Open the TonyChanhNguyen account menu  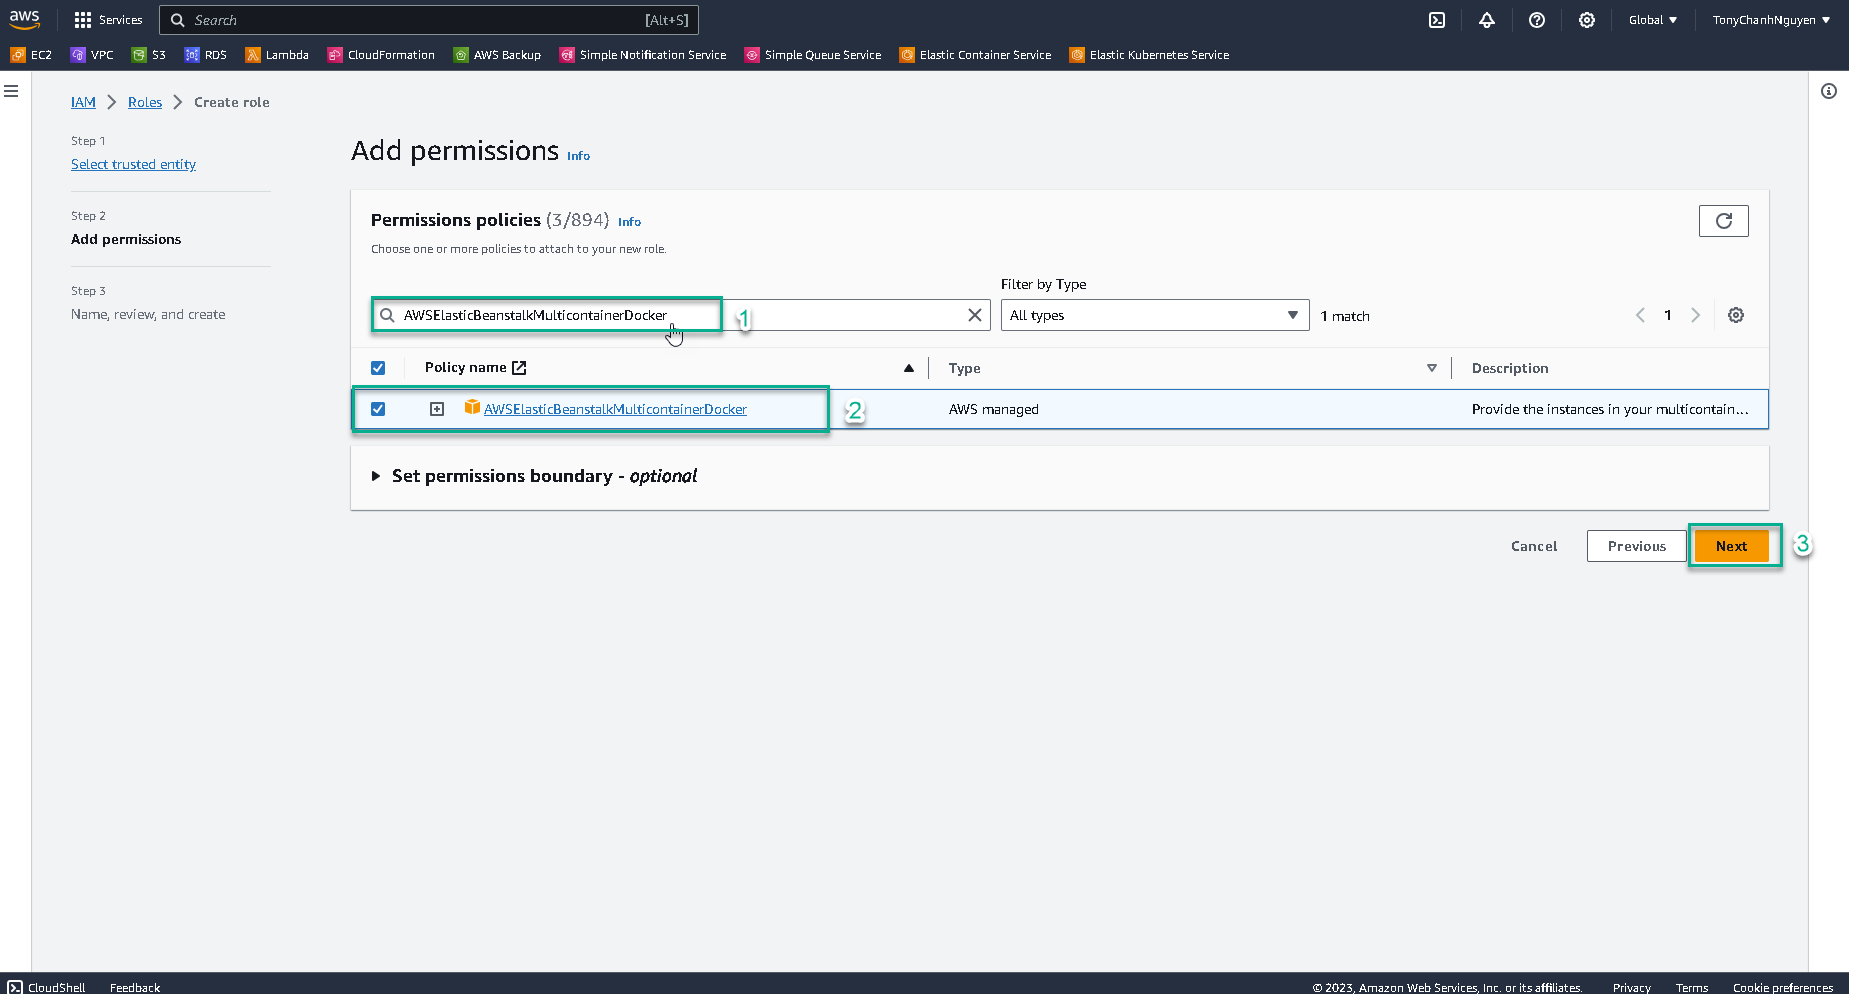tap(1771, 20)
